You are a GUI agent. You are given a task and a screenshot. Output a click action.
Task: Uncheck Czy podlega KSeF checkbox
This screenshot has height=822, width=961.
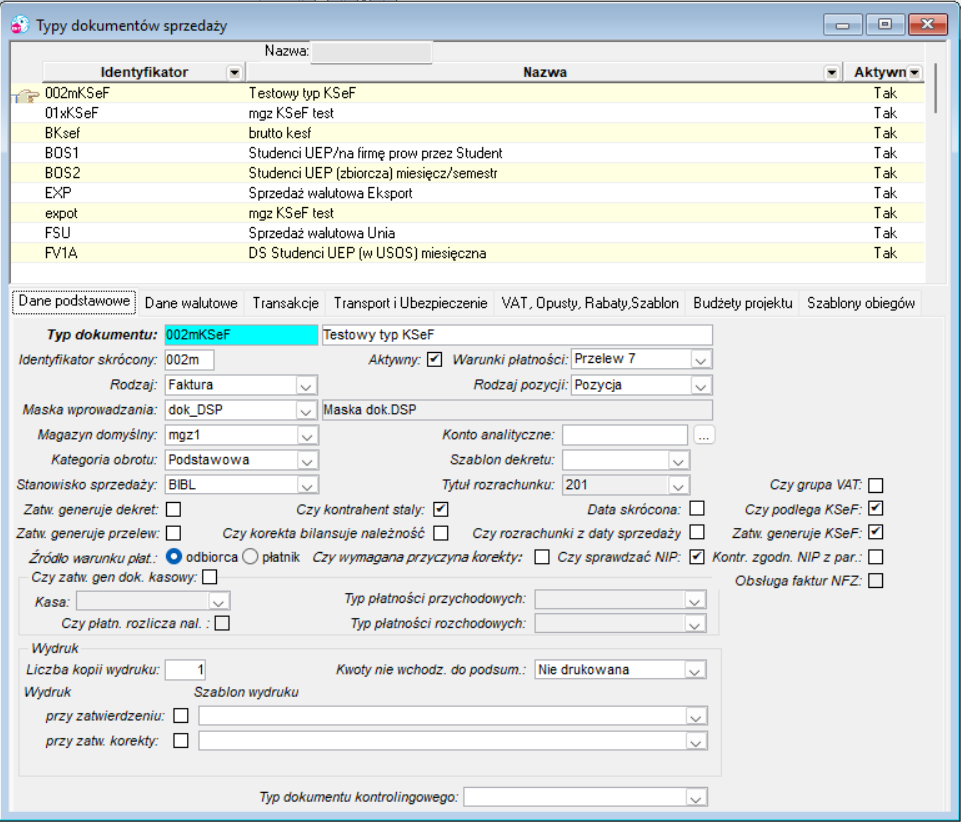[876, 509]
